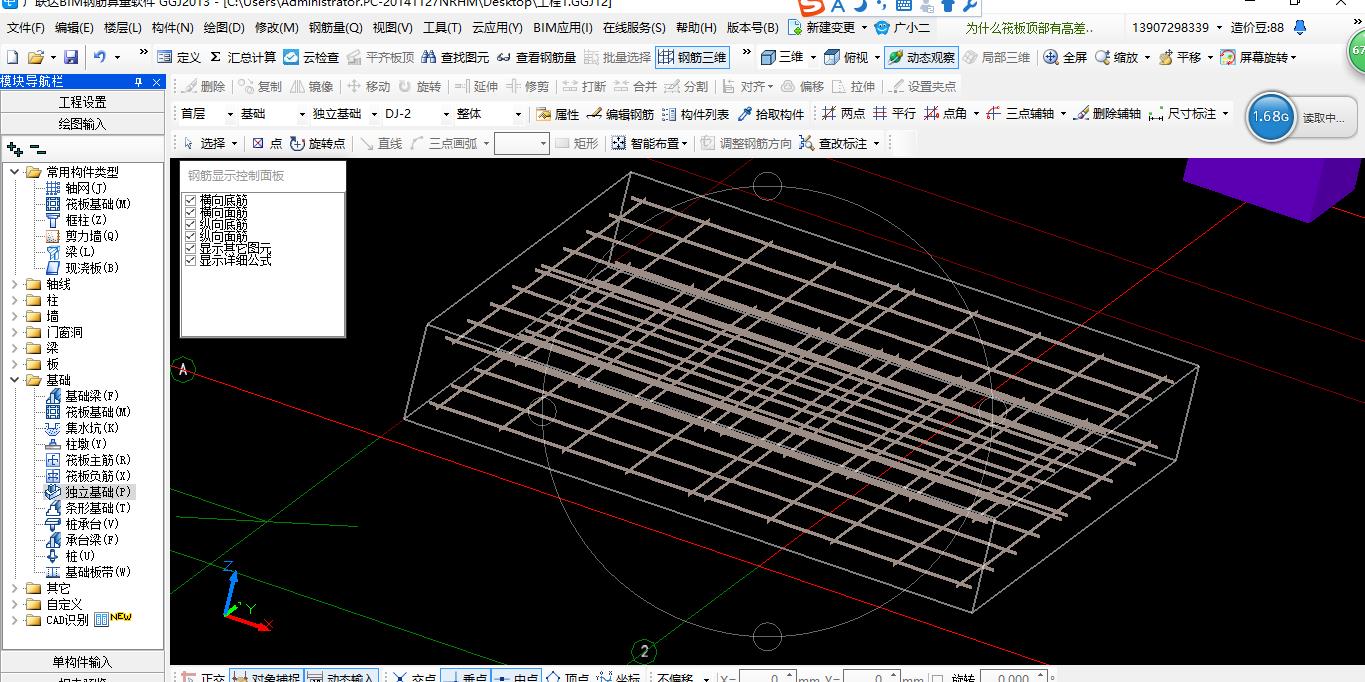The image size is (1365, 682).
Task: Click 删除辅轴 delete auxiliary axis
Action: 1106,114
